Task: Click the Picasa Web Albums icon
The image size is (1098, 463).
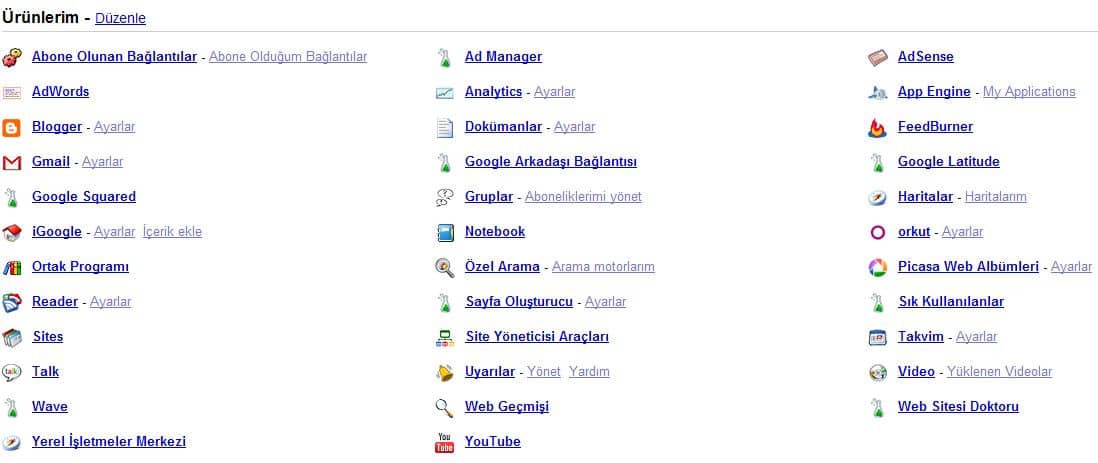Action: coord(877,268)
